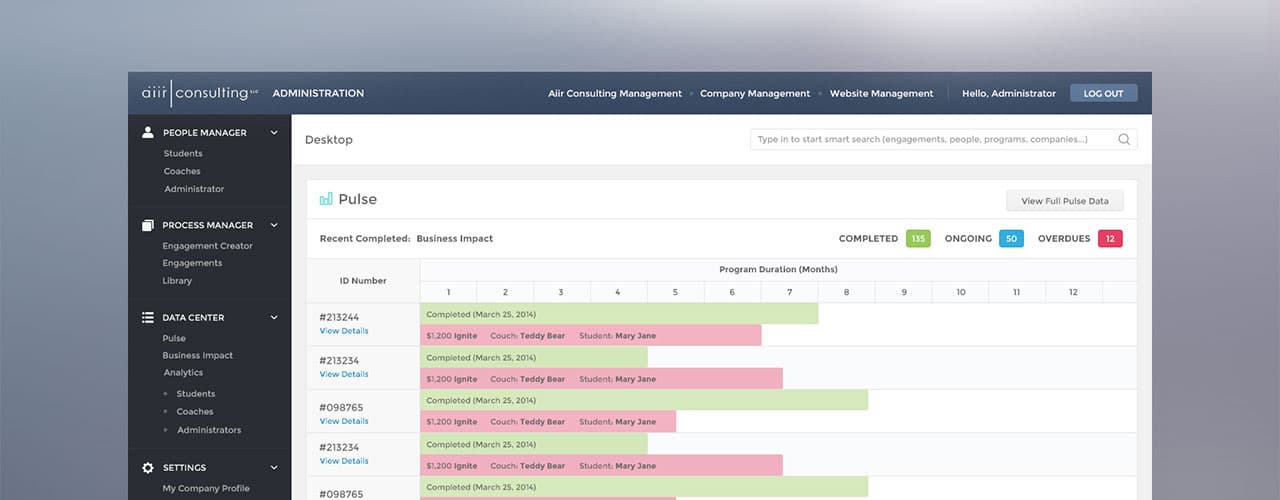Click View Details for first #213244
The width and height of the screenshot is (1280, 500).
344,331
